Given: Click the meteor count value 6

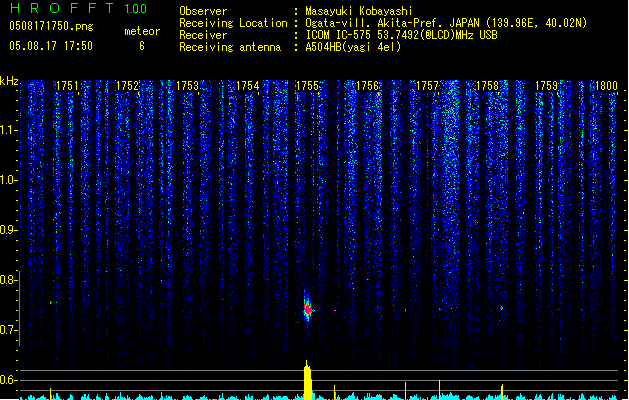Looking at the screenshot, I should (x=142, y=46).
